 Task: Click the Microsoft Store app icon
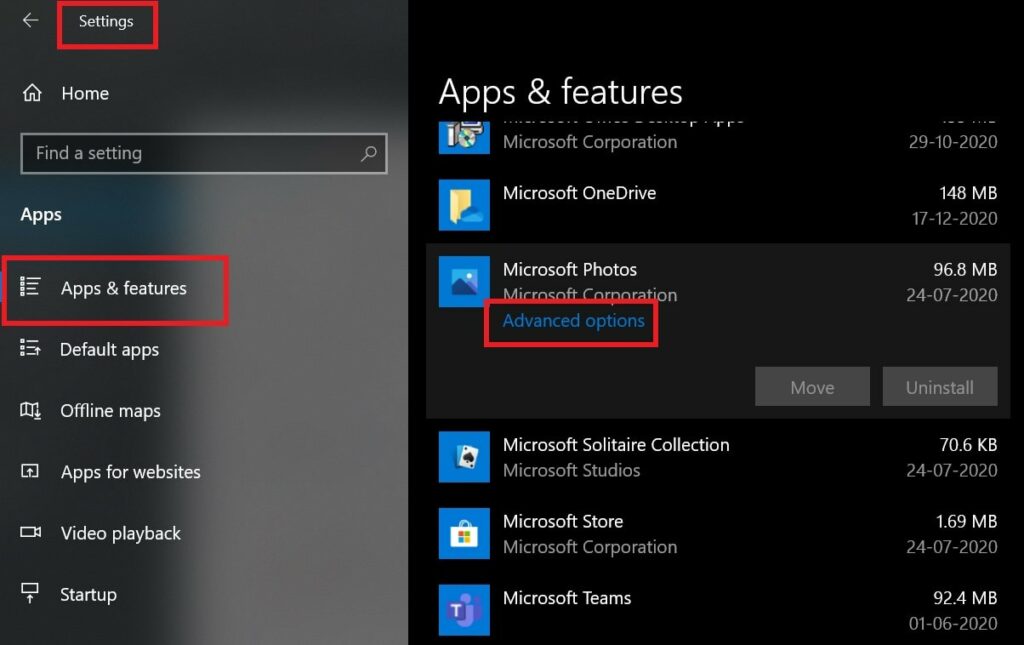(464, 534)
